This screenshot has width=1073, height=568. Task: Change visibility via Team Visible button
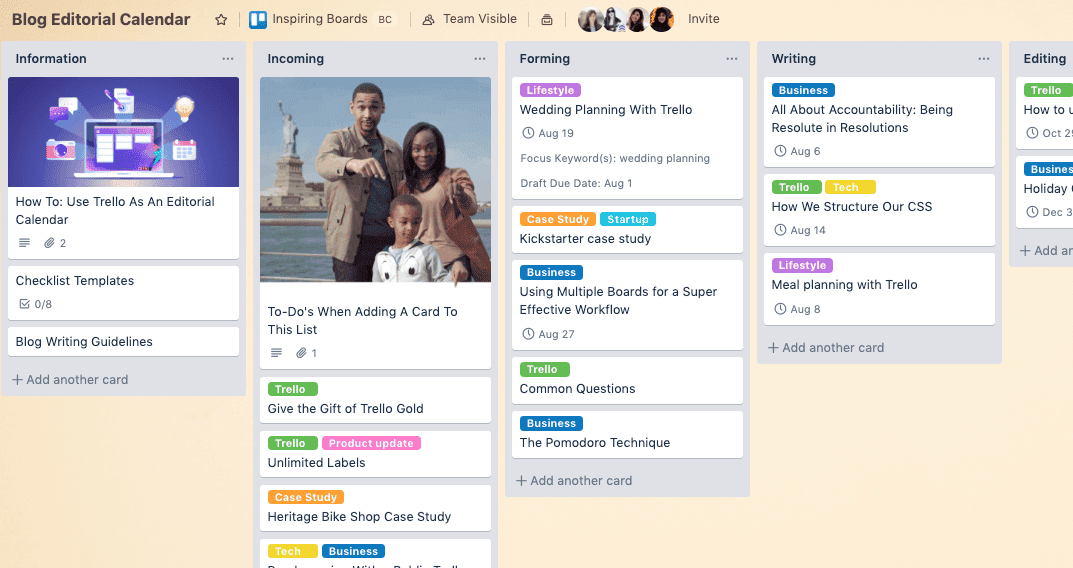coord(469,19)
